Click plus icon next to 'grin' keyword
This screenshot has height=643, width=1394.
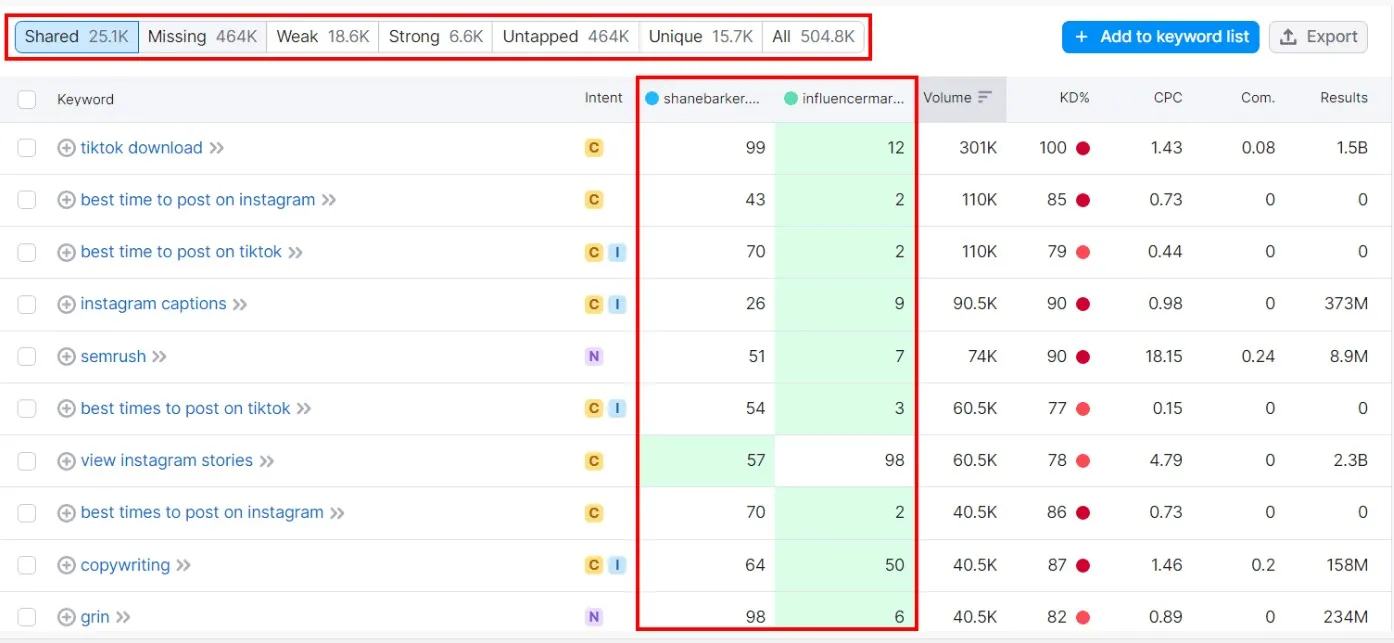click(66, 617)
